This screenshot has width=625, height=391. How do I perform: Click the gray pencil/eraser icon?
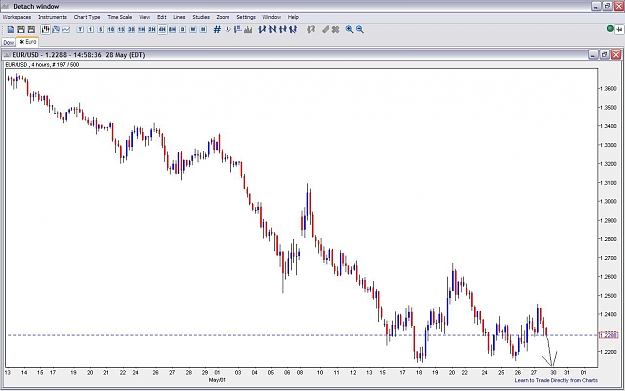point(326,29)
